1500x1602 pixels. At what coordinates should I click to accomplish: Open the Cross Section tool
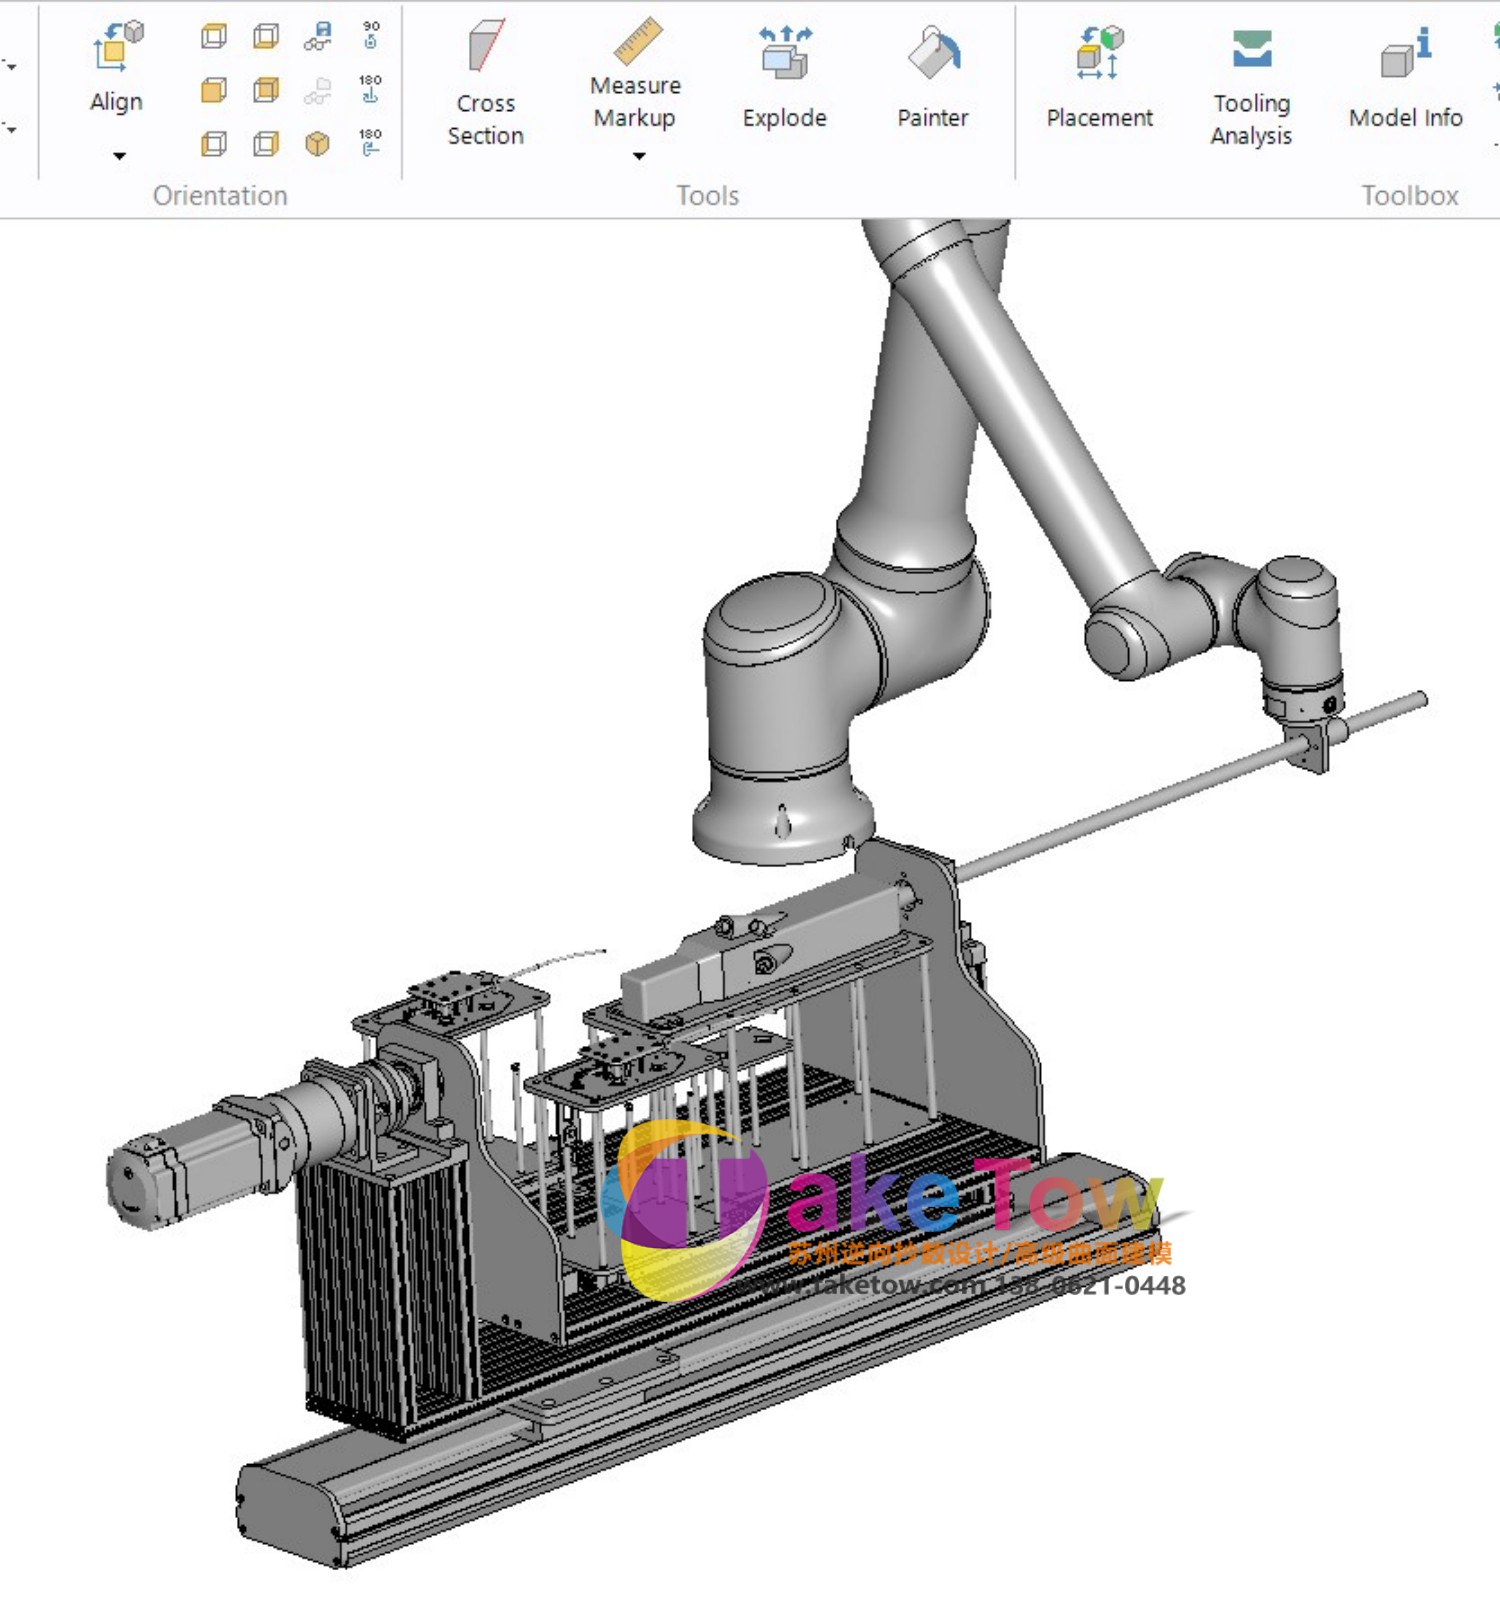tap(486, 83)
